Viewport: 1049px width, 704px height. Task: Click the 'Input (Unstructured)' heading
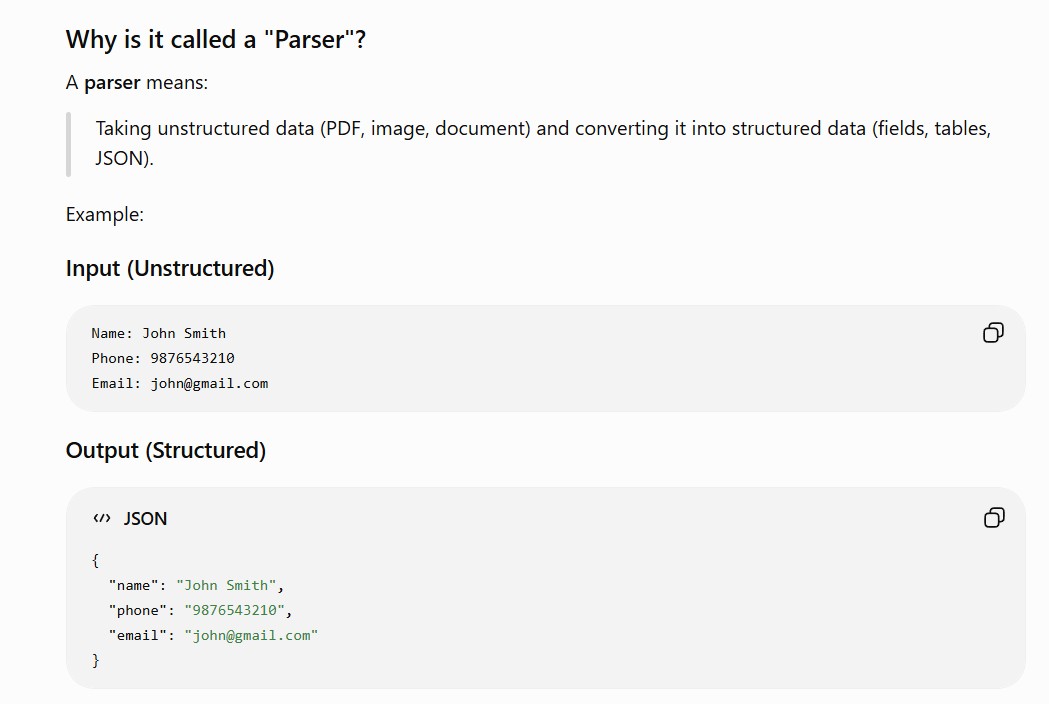point(170,268)
